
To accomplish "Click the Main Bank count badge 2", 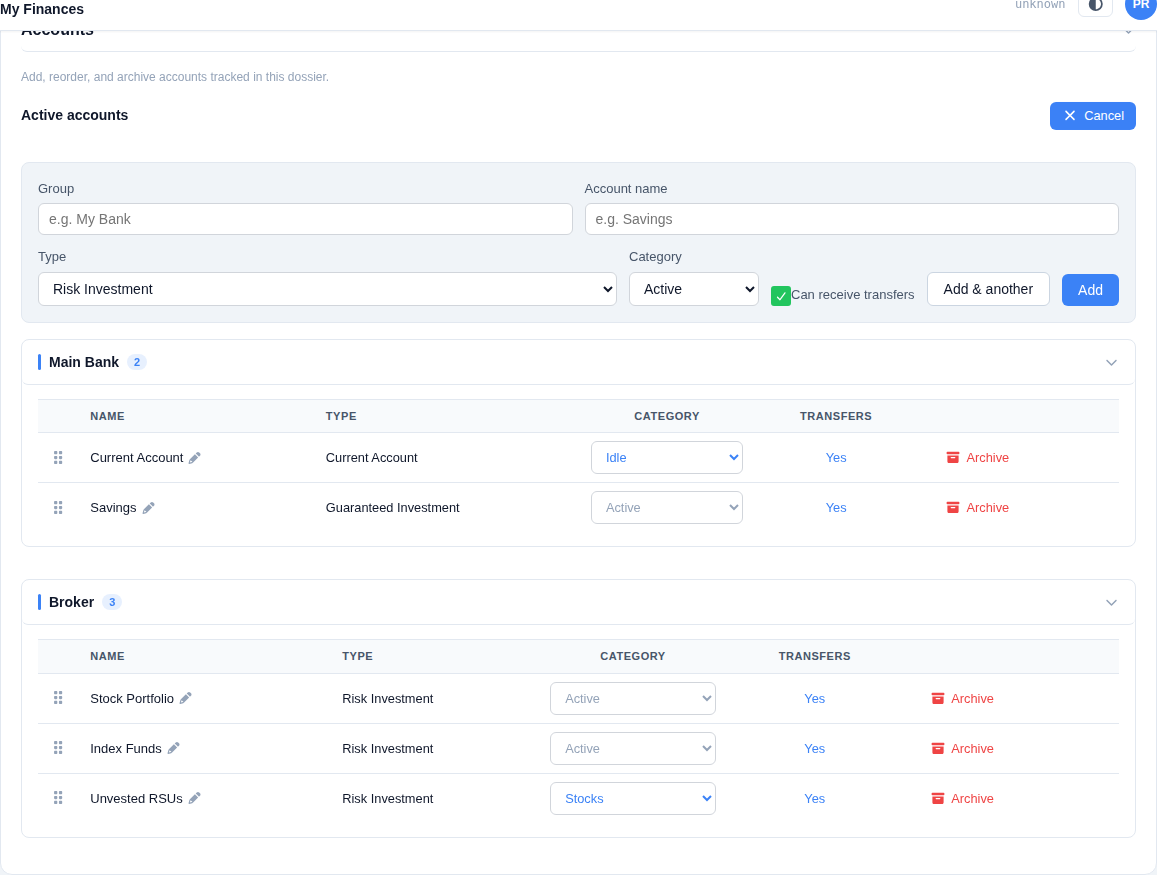I will click(x=137, y=362).
